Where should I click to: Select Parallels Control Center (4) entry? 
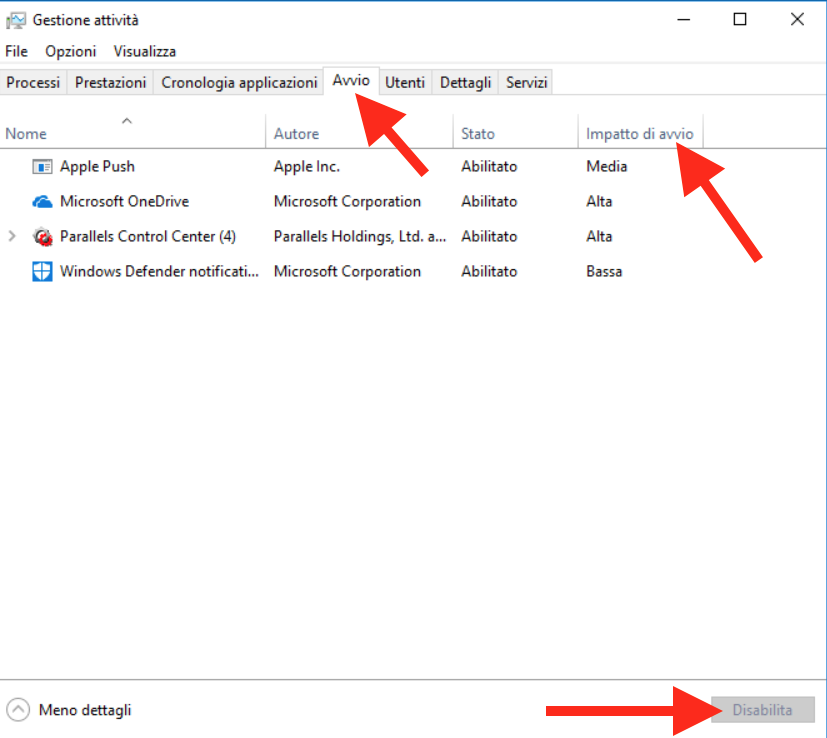pos(148,236)
